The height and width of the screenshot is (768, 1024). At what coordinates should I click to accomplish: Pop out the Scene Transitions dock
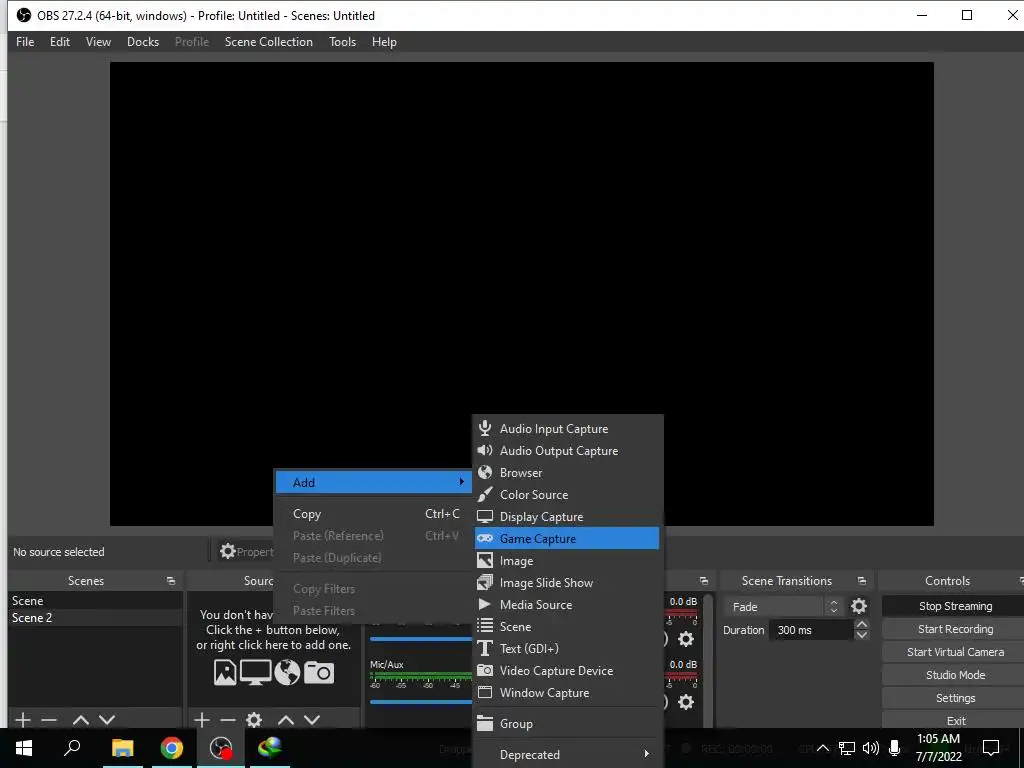pyautogui.click(x=861, y=581)
